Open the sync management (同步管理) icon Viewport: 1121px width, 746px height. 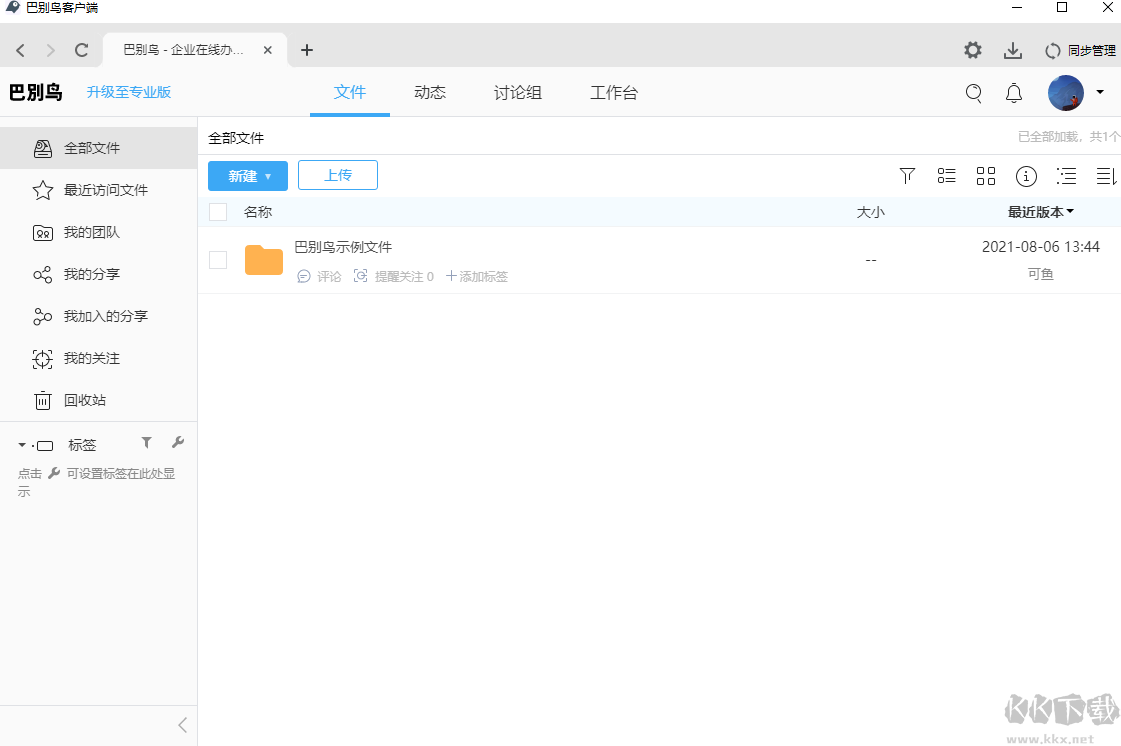1053,50
